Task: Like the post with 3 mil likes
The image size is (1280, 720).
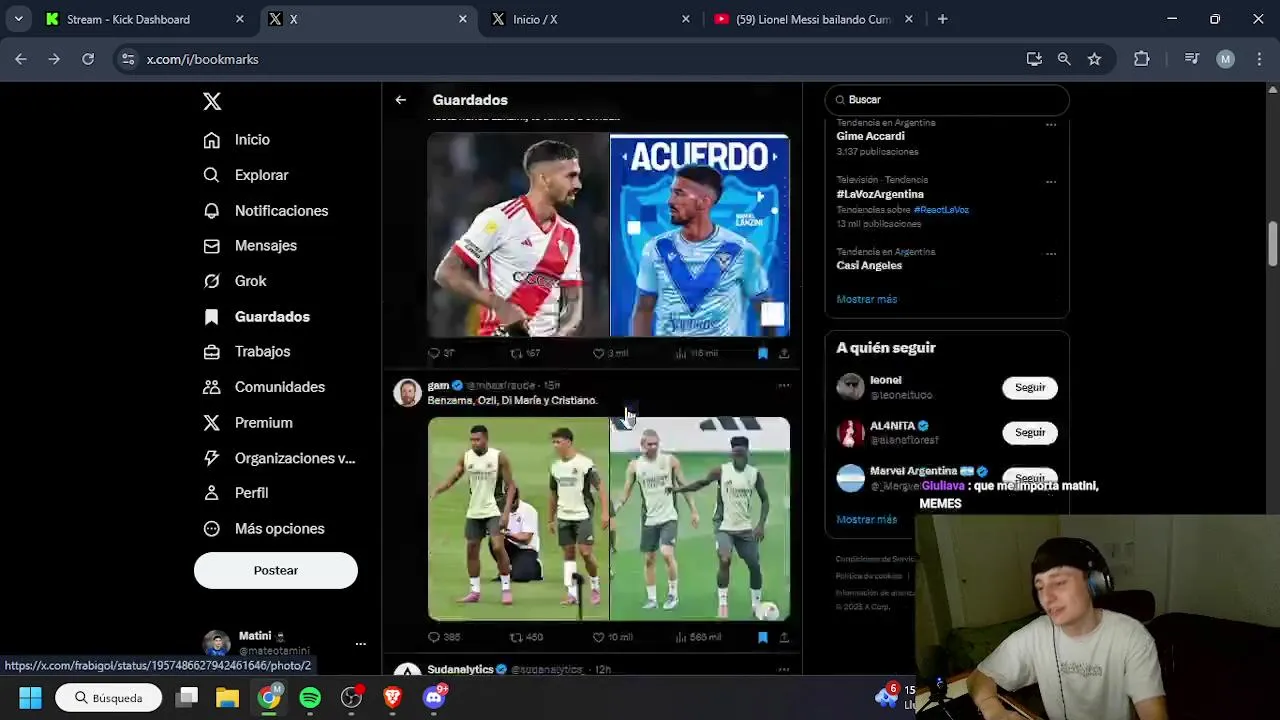Action: 610,353
